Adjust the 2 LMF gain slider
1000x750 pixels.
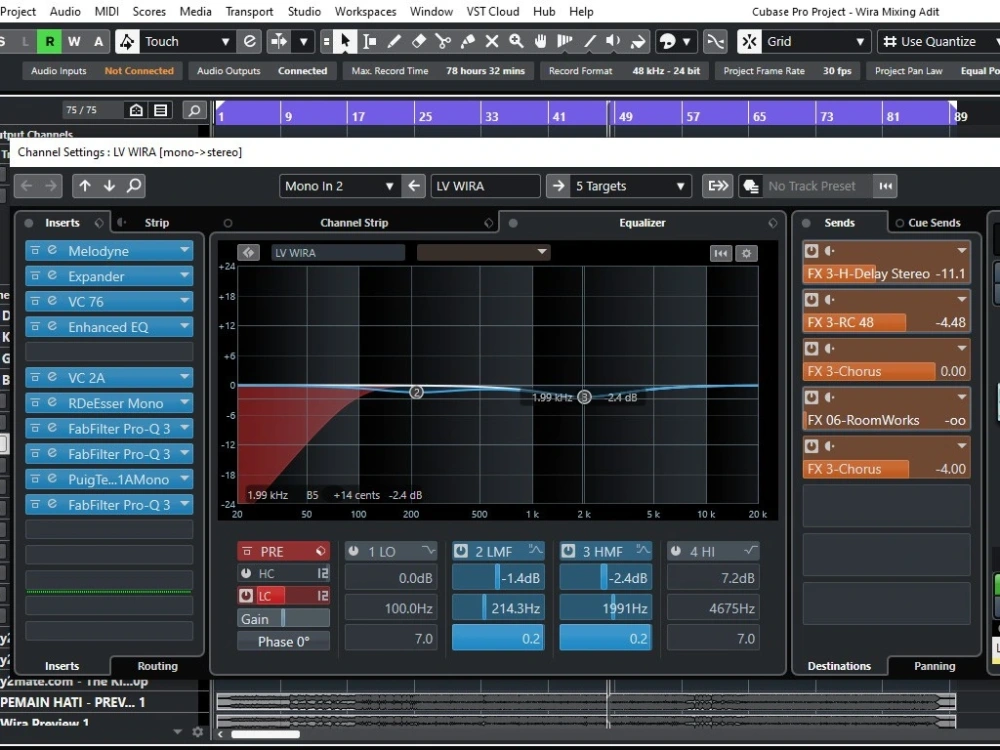(x=497, y=577)
